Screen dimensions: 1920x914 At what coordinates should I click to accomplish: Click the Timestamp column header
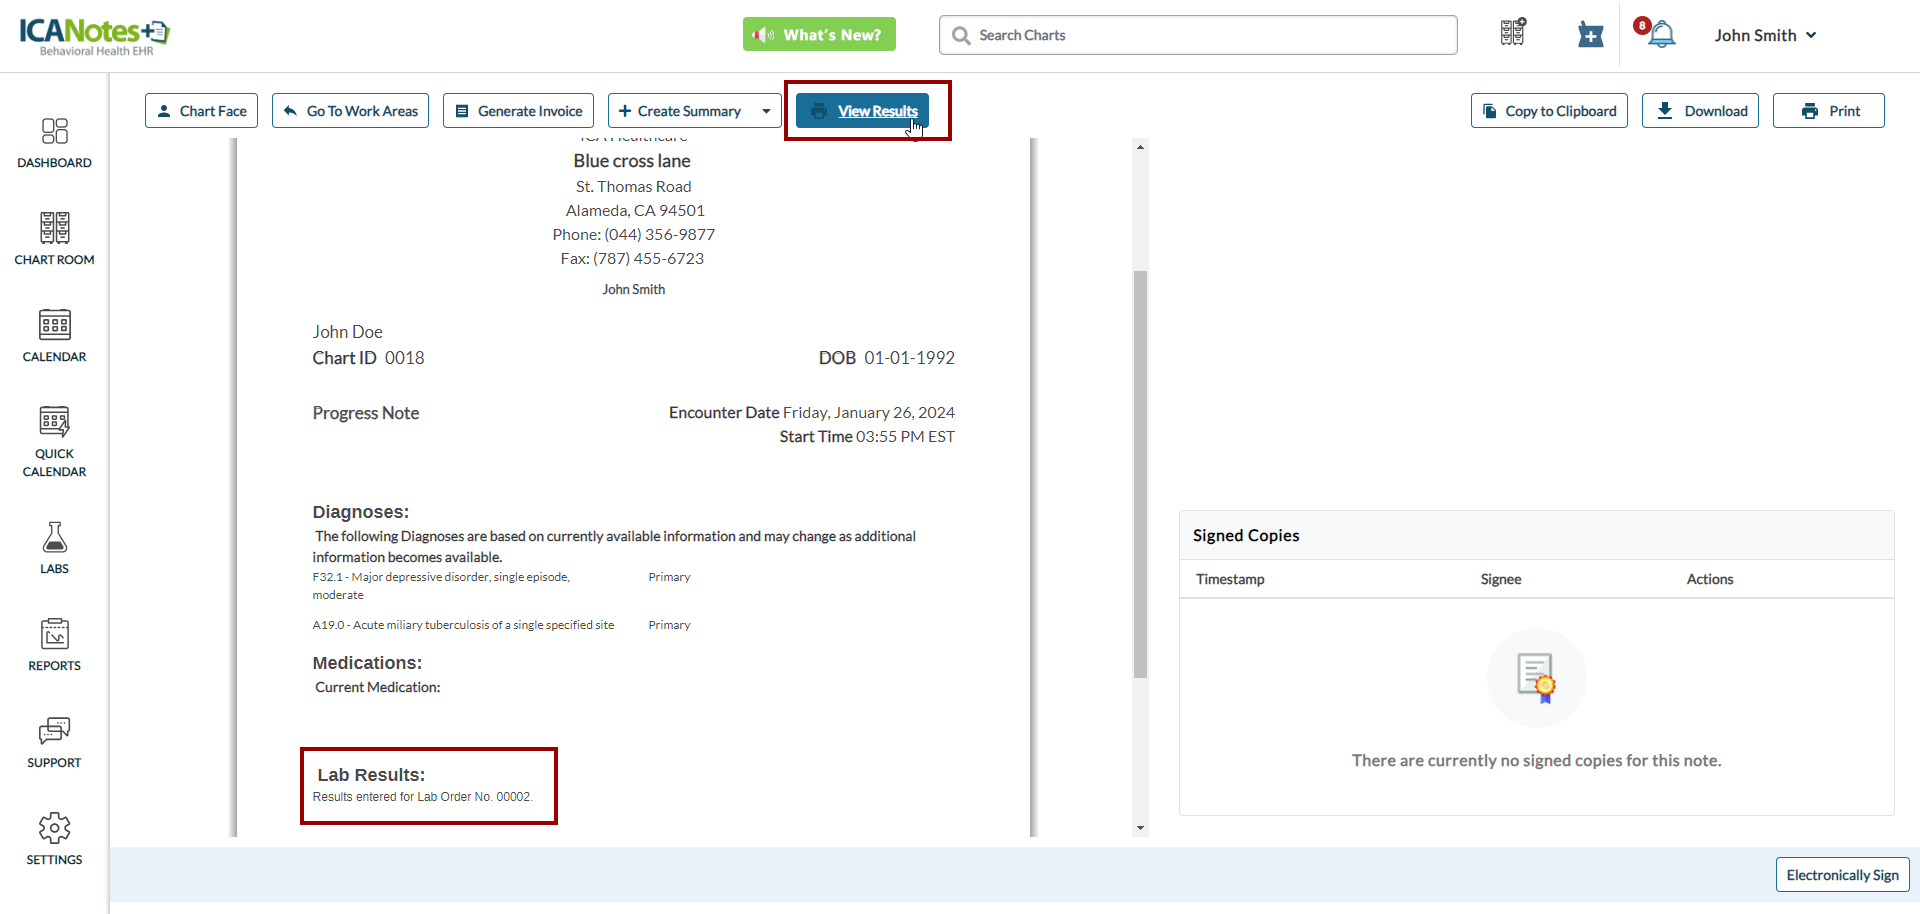tap(1230, 579)
